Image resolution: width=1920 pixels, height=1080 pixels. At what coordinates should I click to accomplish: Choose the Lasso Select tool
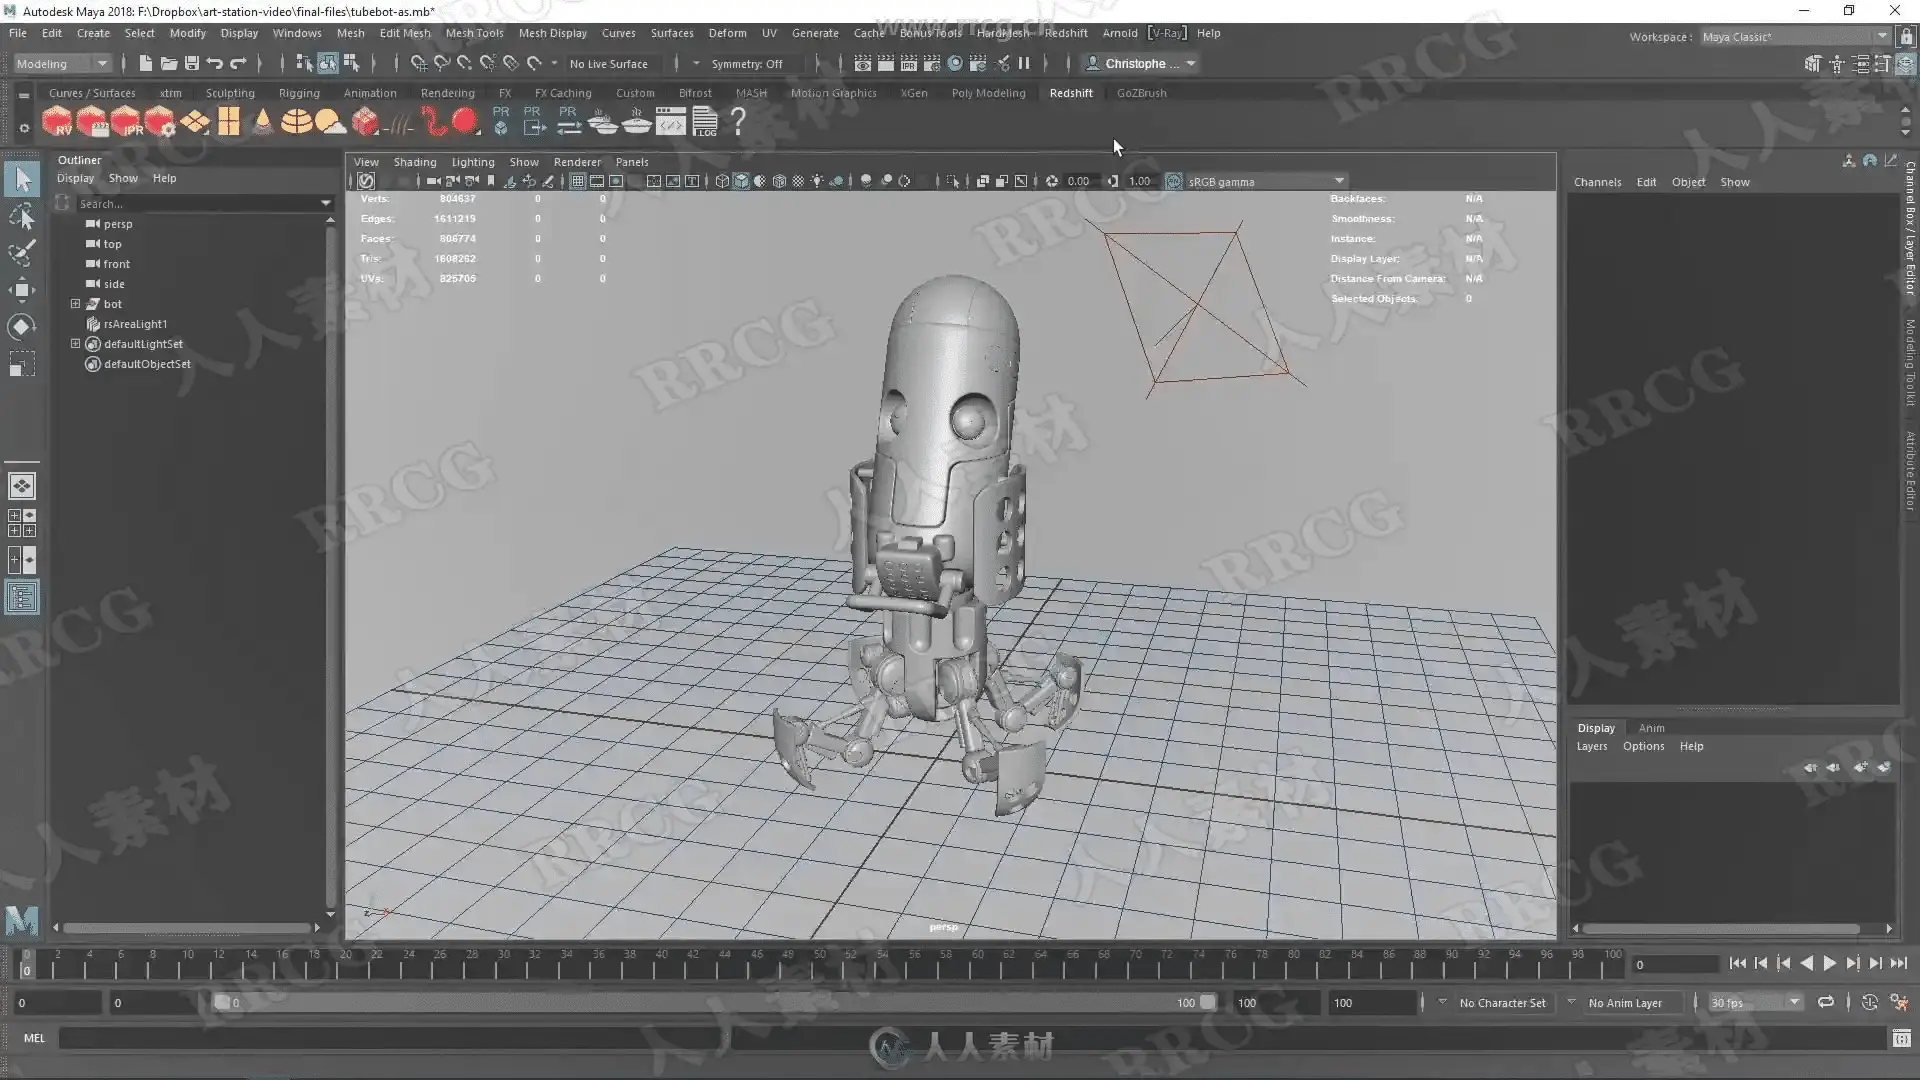[x=21, y=216]
